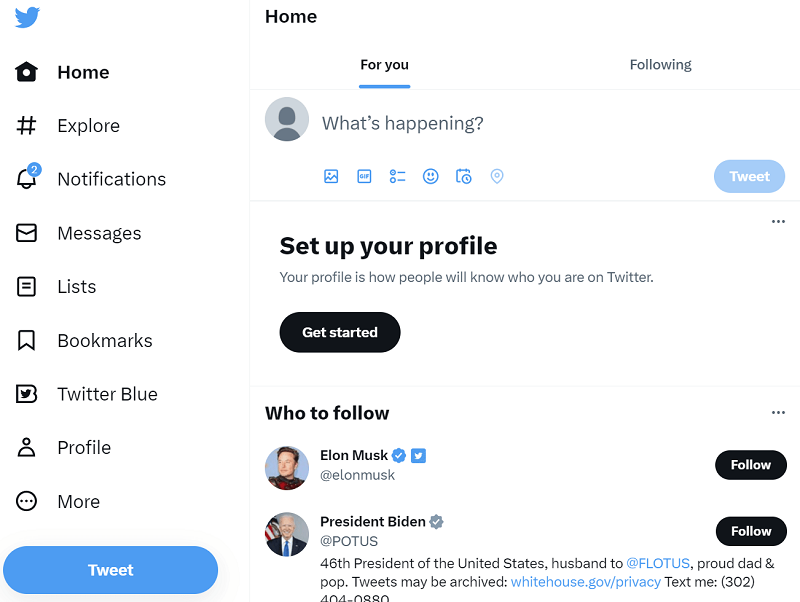
Task: Open options for Who to follow
Action: tap(778, 412)
